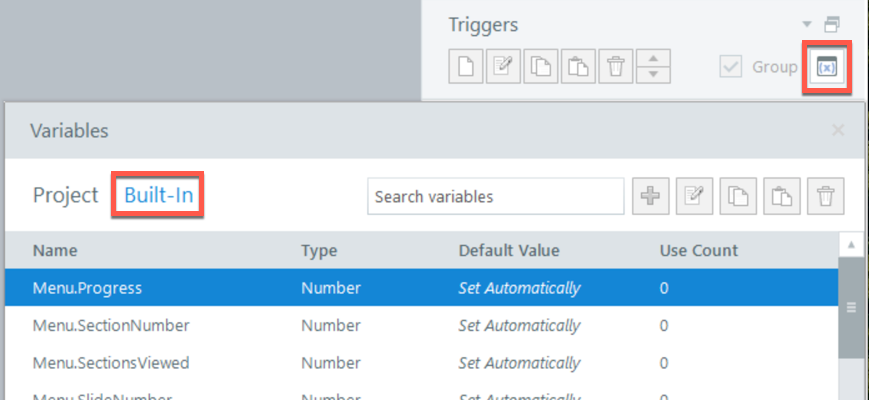Click the Copy trigger icon in Triggers
Viewport: 869px width, 400px height.
click(x=539, y=67)
